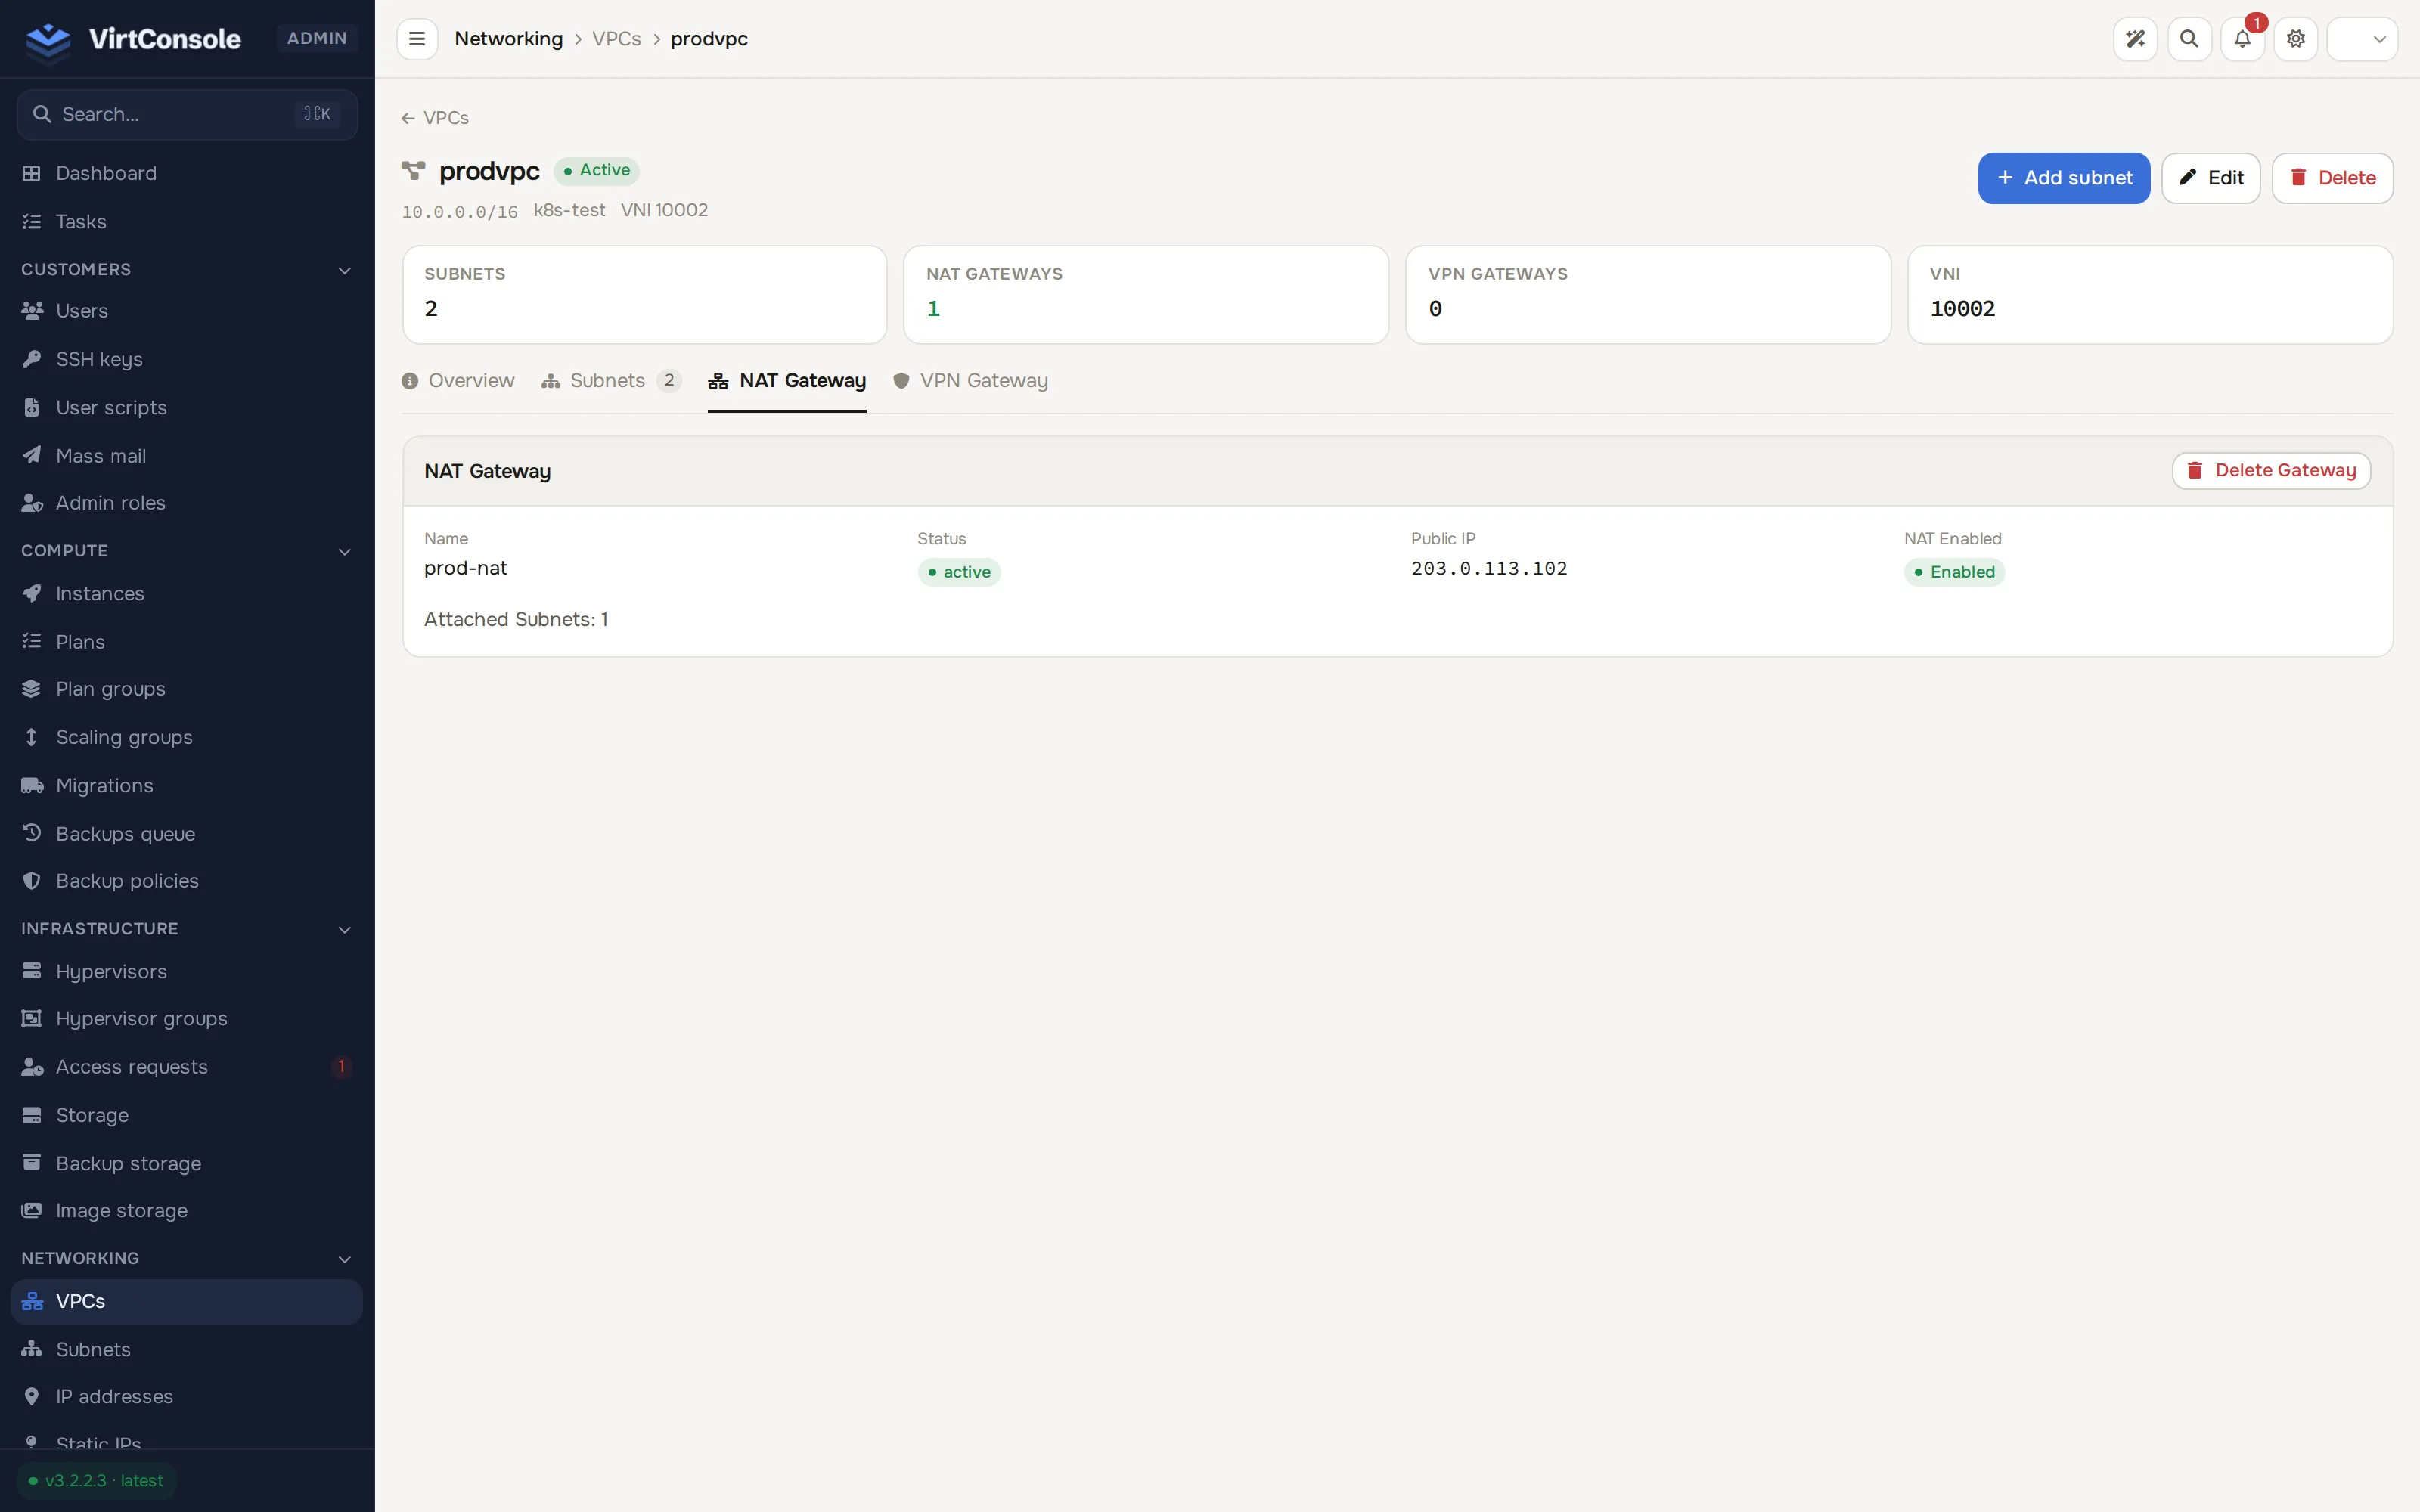The image size is (2420, 1512).
Task: Click the red Delete VPC button
Action: click(x=2332, y=178)
